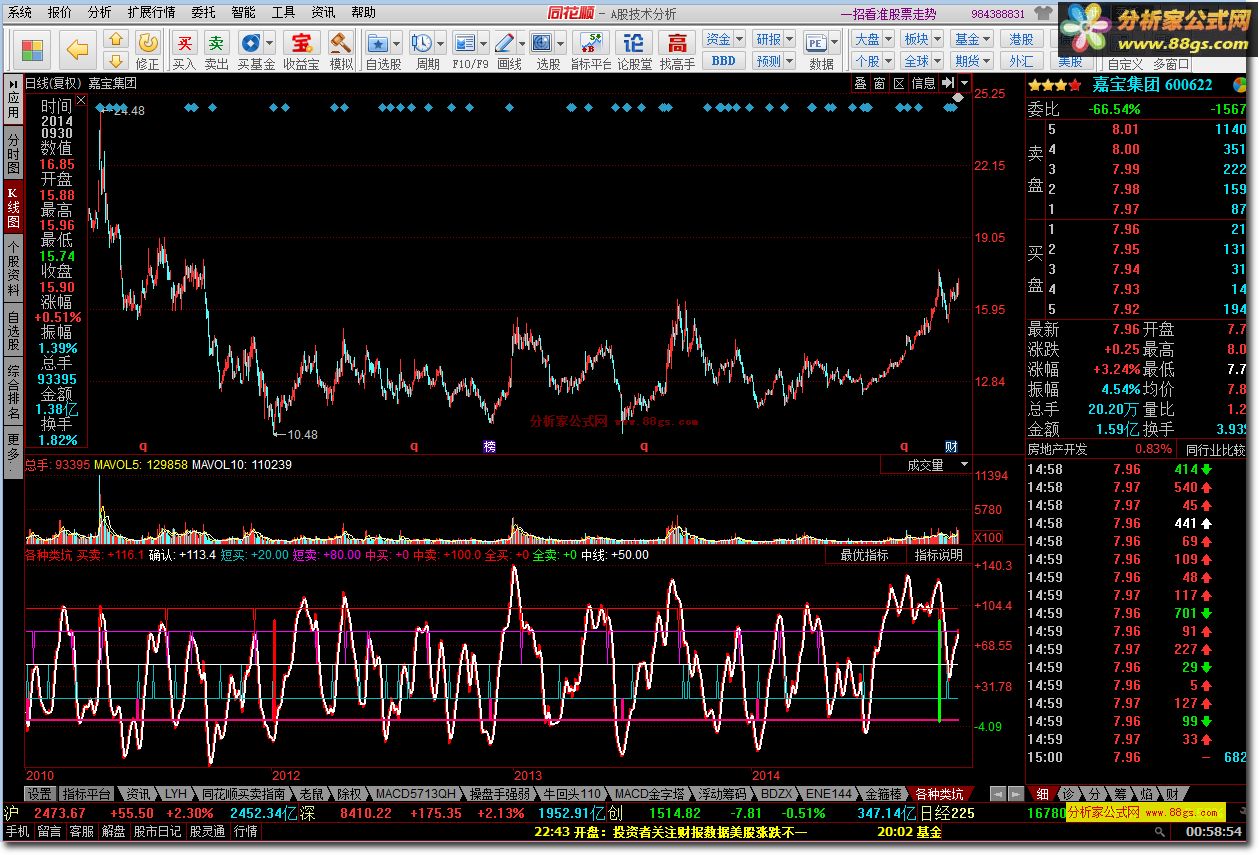This screenshot has width=1260, height=855.
Task: Click the 买入 buy icon
Action: 185,50
